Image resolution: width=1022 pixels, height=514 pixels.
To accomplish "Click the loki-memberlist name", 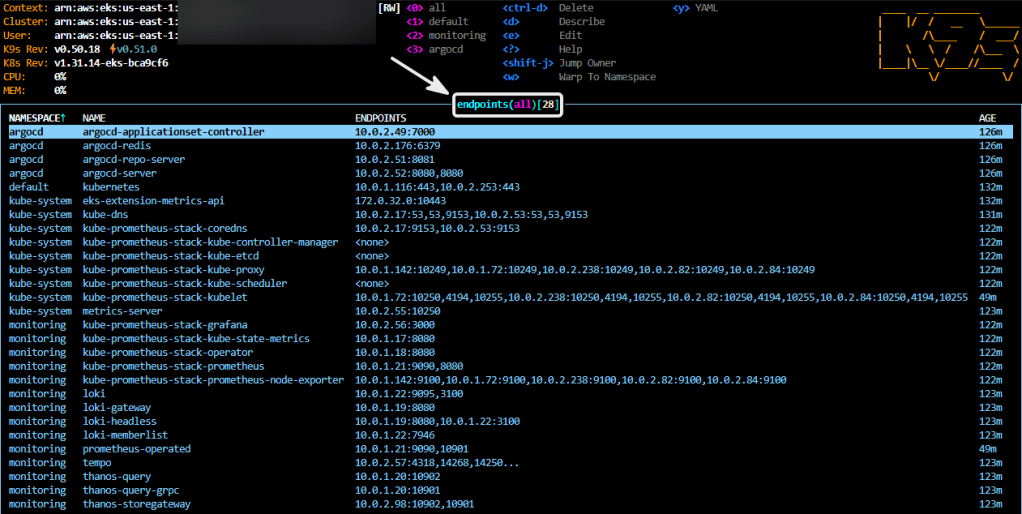I will click(x=125, y=435).
